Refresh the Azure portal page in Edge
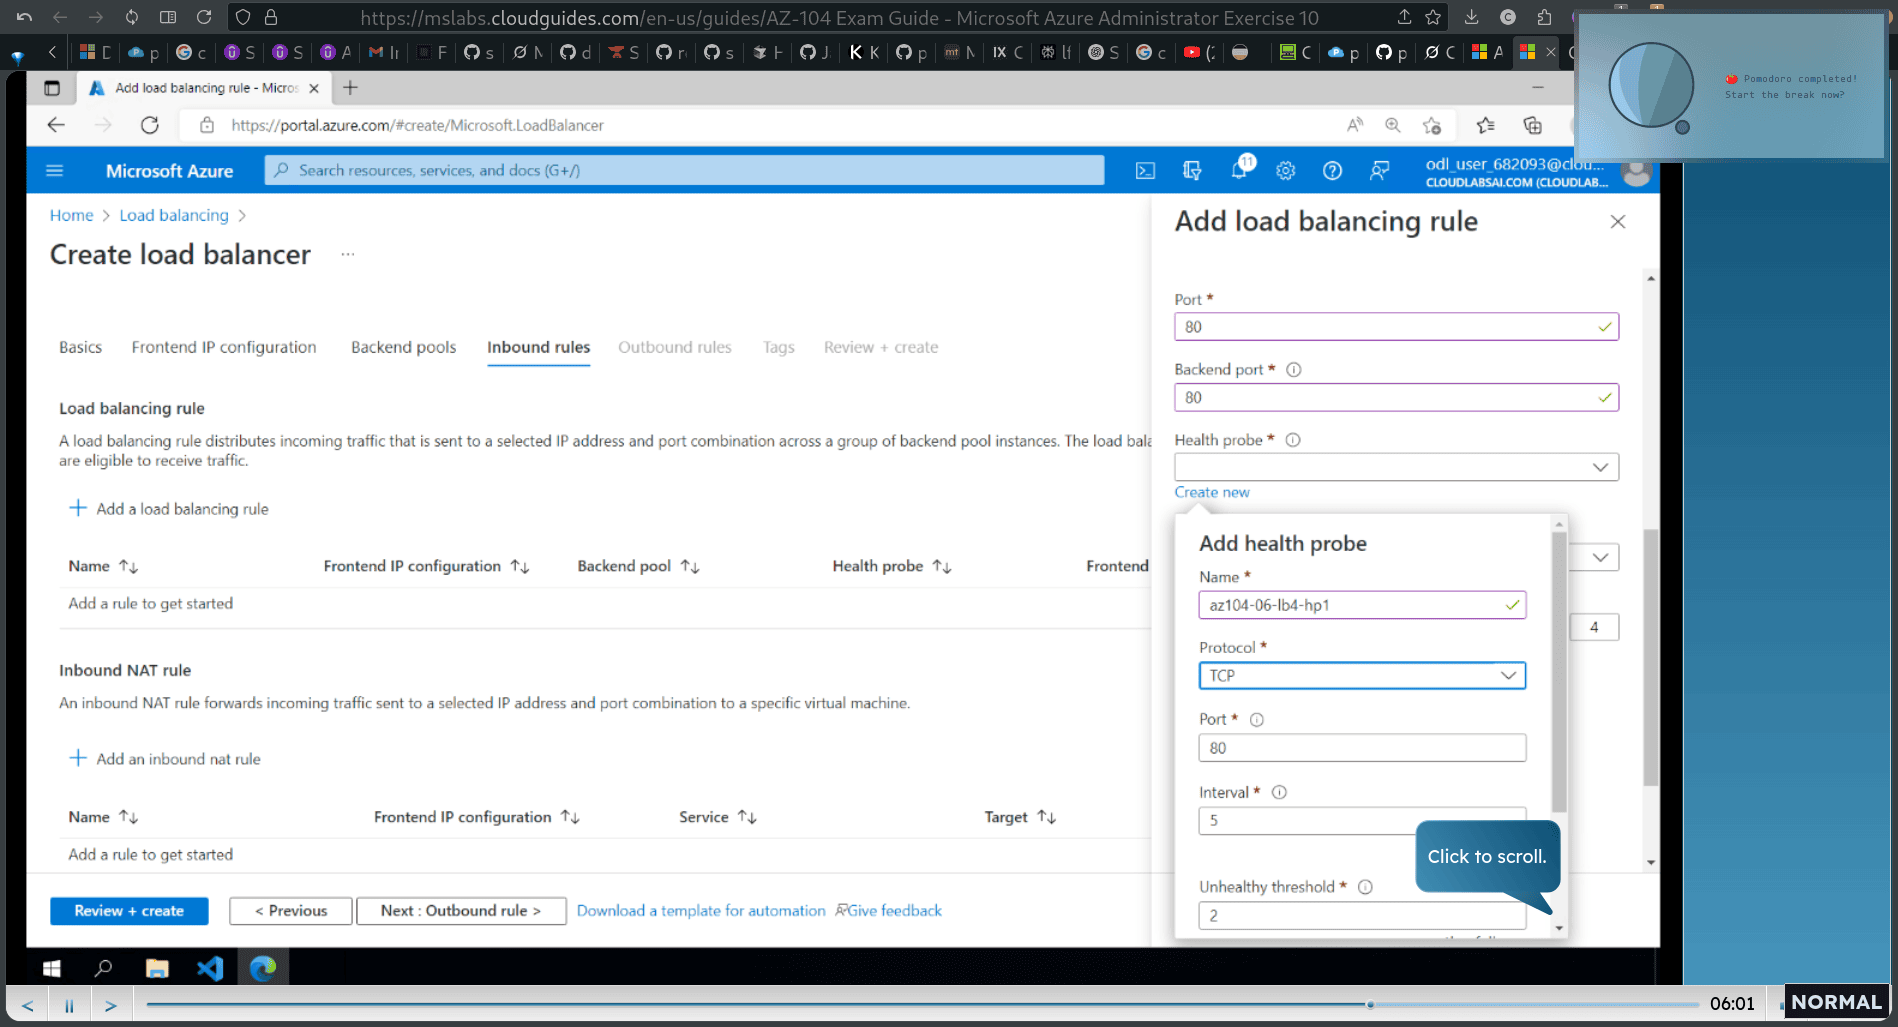 [150, 125]
